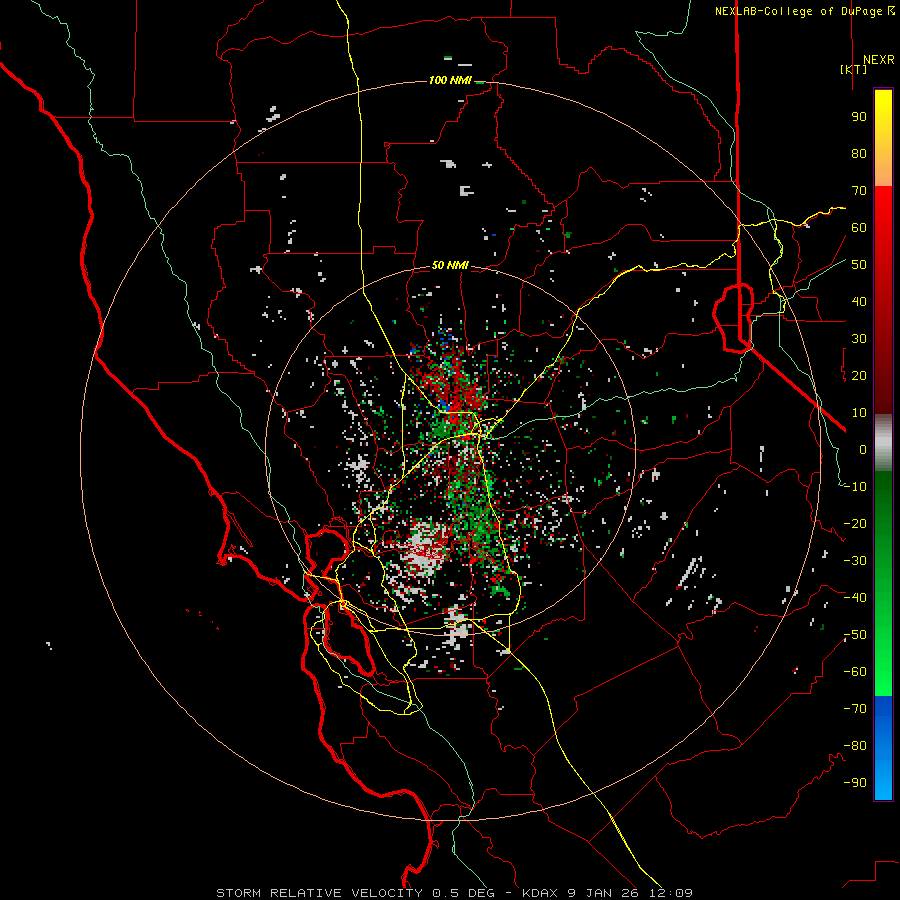Viewport: 900px width, 900px height.
Task: Click the -70 value on the velocity scale
Action: 855,709
